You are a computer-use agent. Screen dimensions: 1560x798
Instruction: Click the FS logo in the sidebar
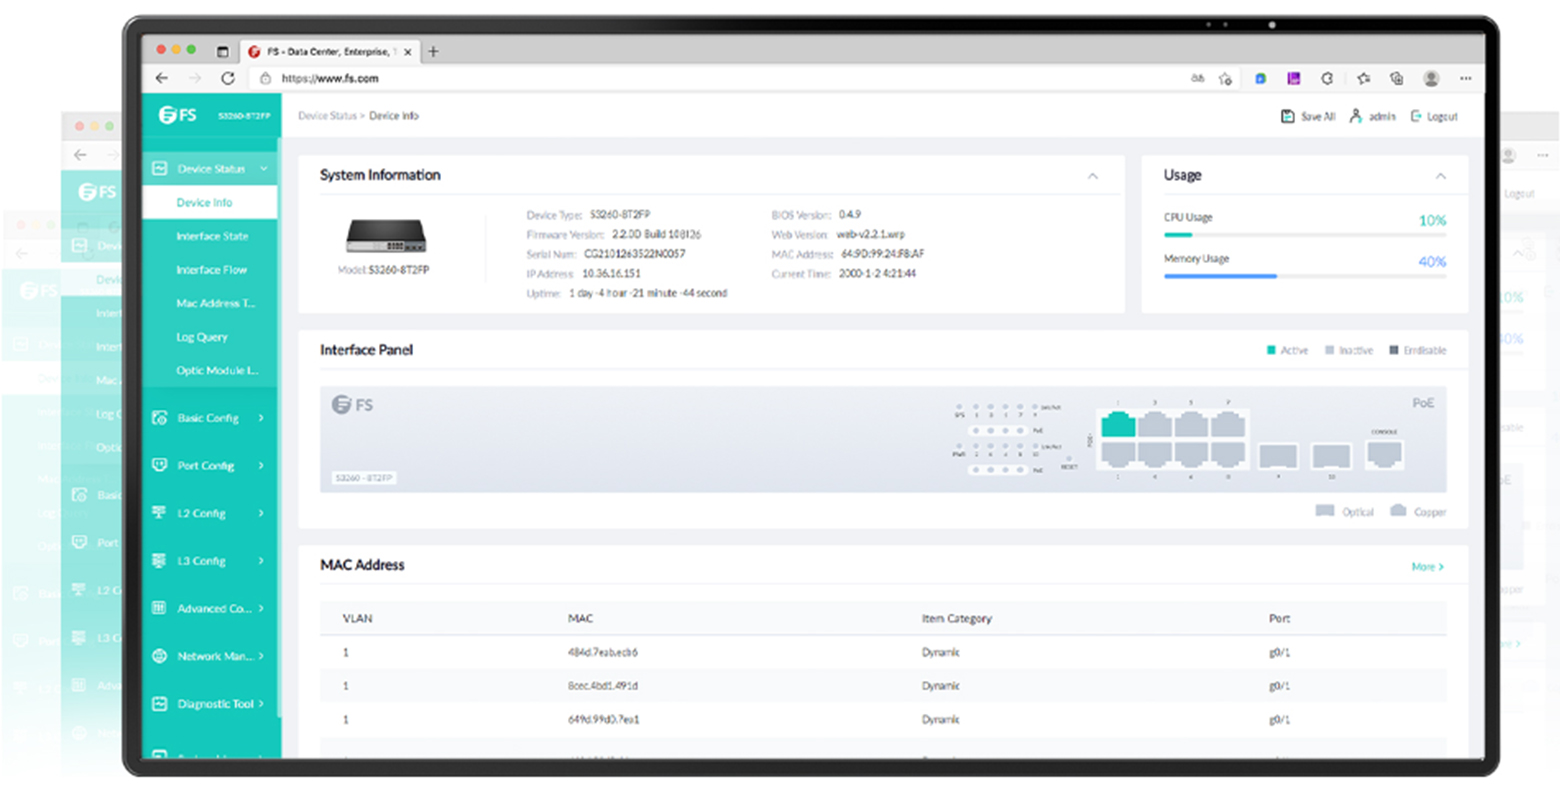tap(178, 115)
